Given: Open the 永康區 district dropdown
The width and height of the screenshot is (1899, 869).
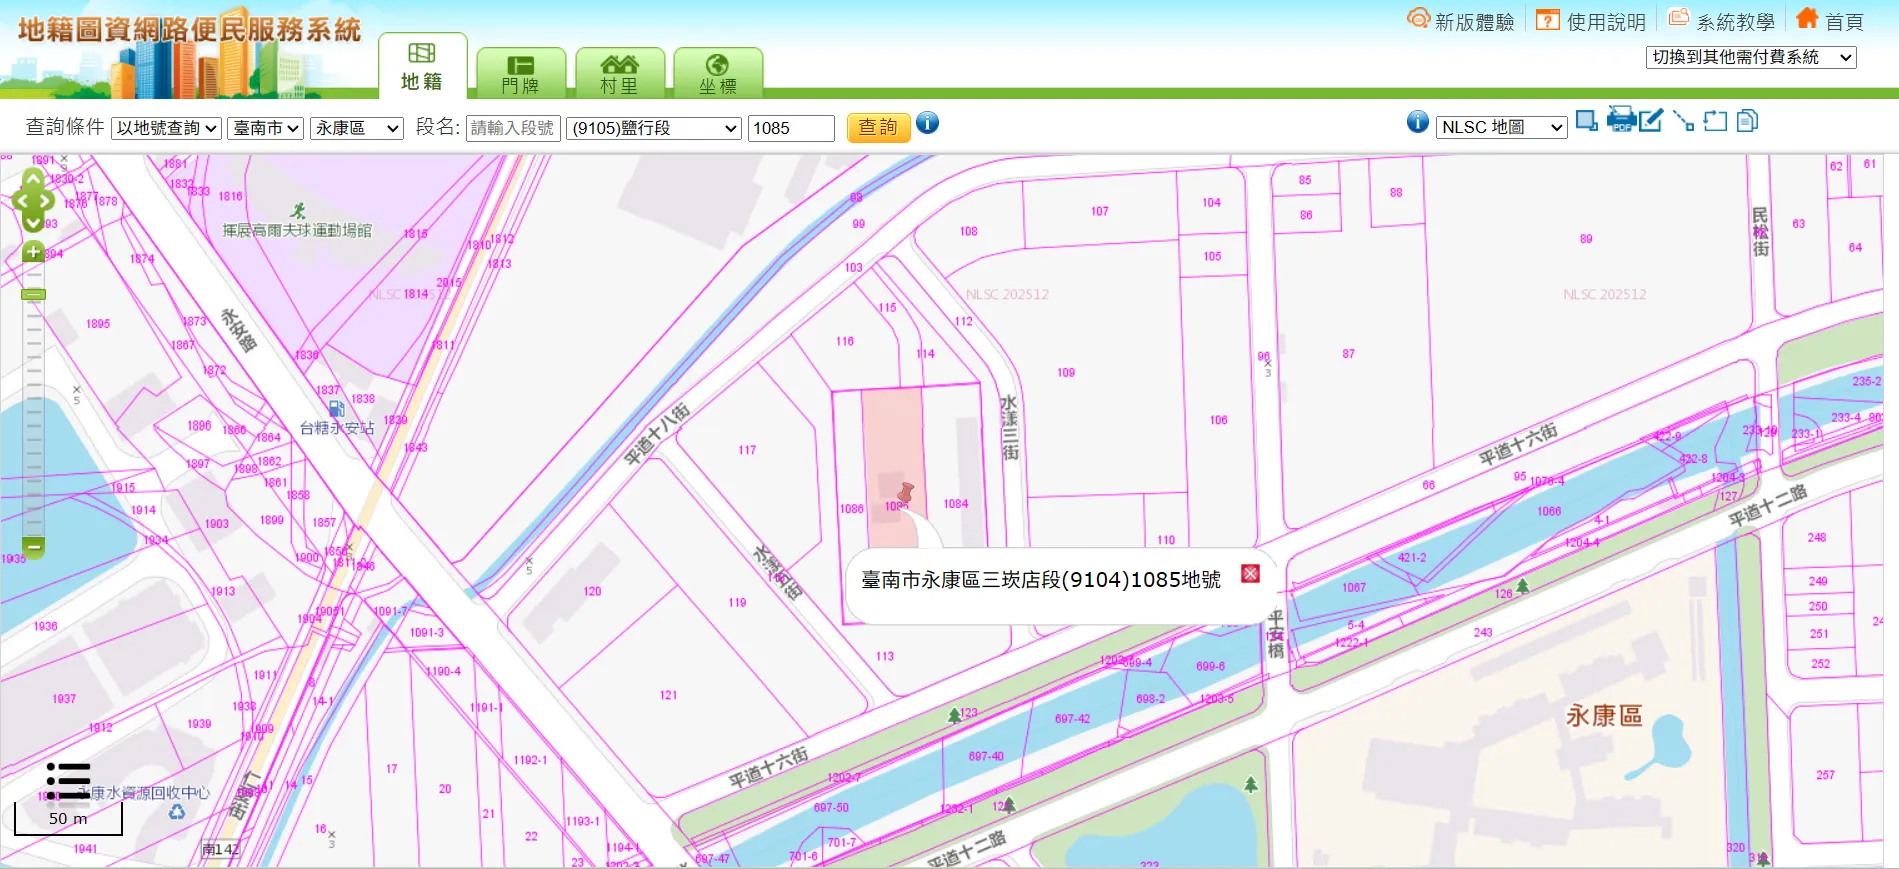Looking at the screenshot, I should [x=356, y=128].
